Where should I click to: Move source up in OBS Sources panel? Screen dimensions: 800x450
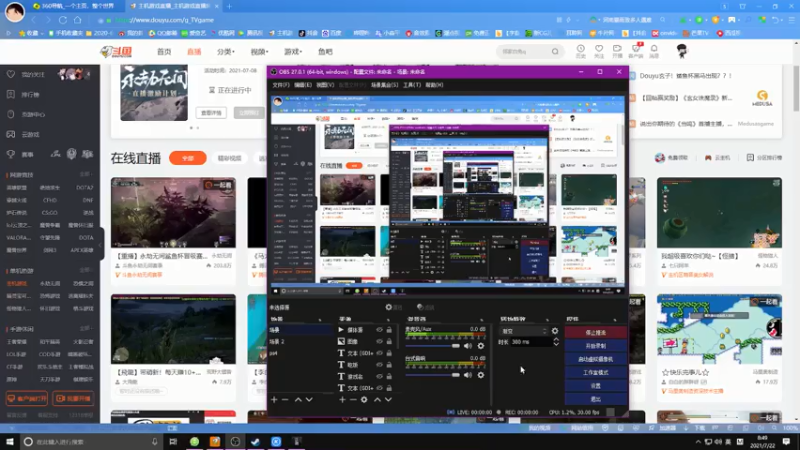coord(377,399)
